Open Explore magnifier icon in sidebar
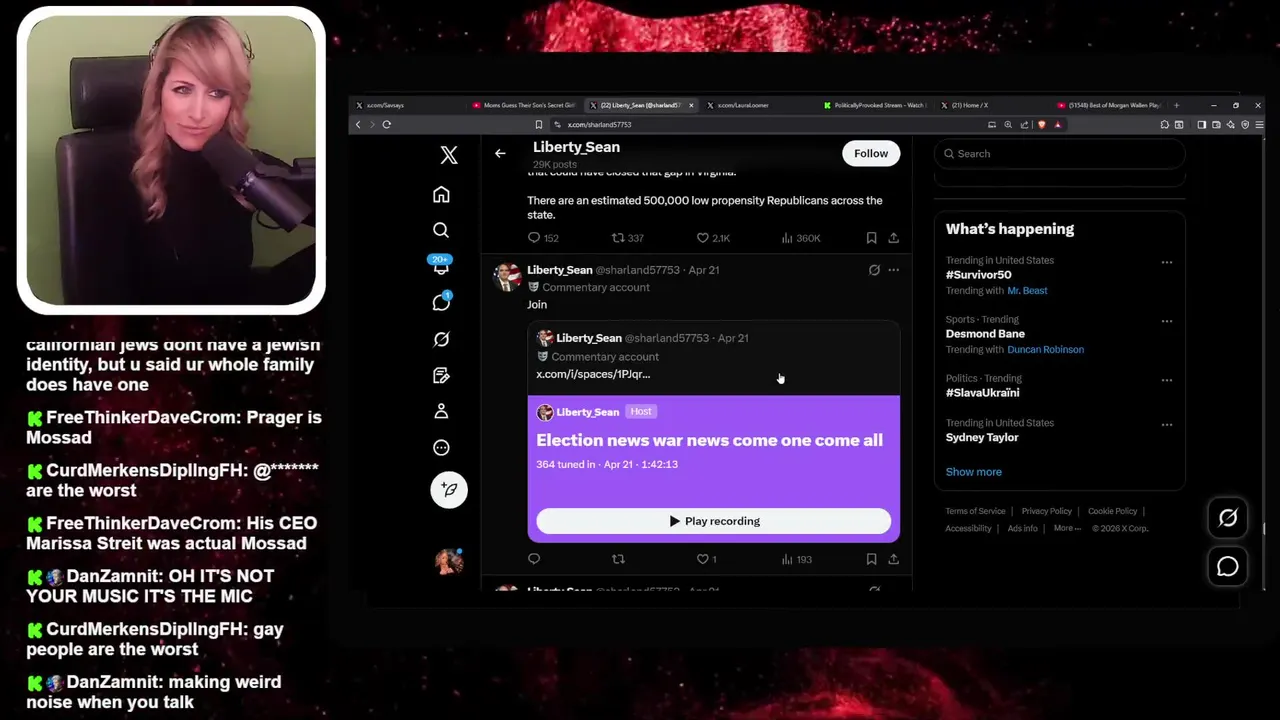This screenshot has height=720, width=1280. 441,230
